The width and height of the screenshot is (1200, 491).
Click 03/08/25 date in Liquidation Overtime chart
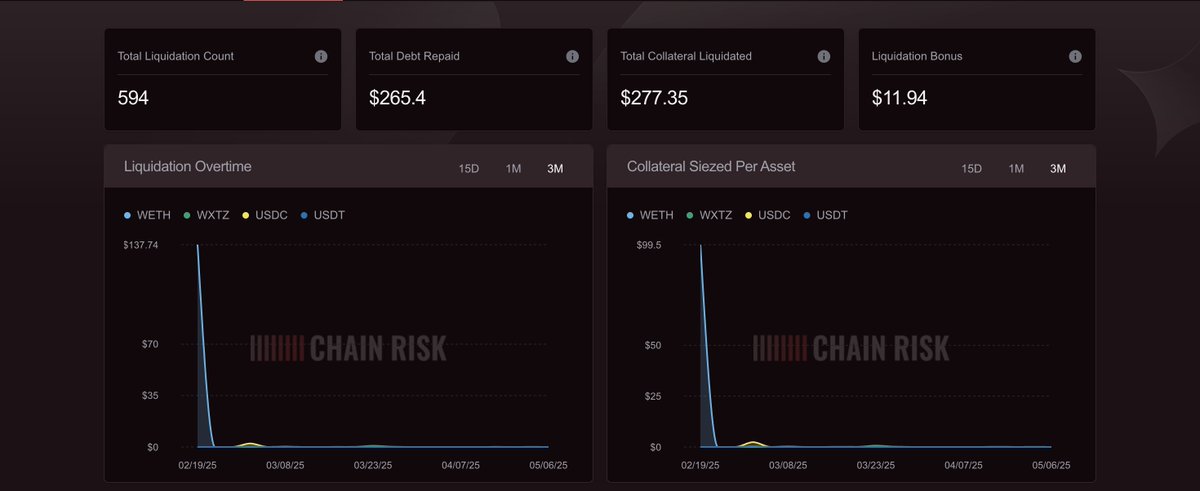[x=285, y=466]
